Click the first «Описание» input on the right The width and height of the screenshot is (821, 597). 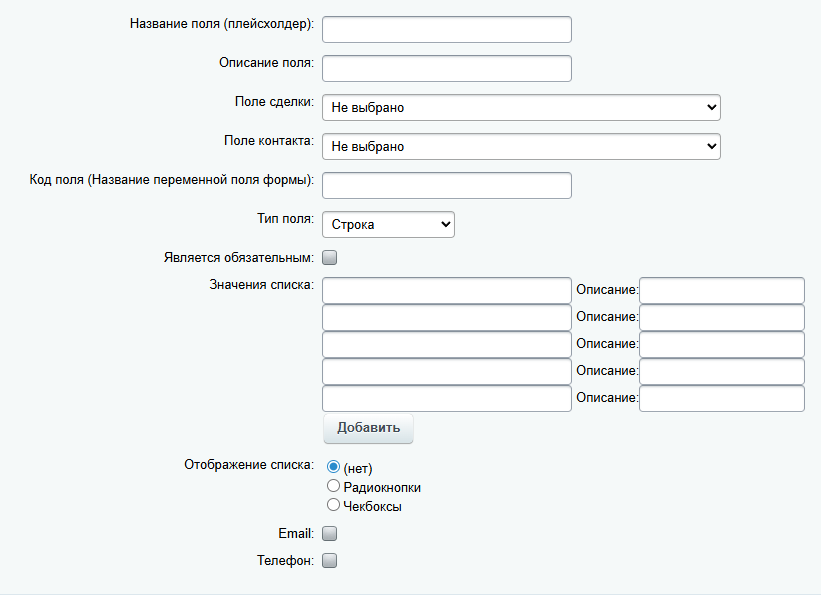(x=722, y=290)
